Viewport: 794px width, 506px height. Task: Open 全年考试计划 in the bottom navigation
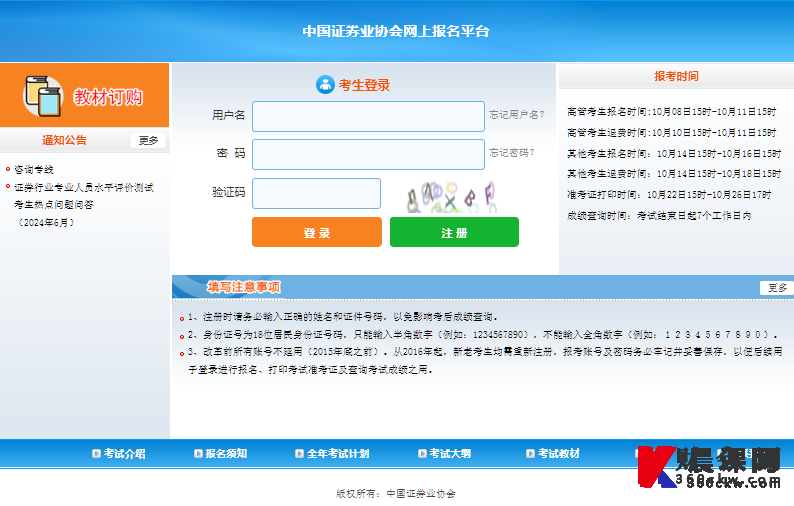[x=338, y=454]
